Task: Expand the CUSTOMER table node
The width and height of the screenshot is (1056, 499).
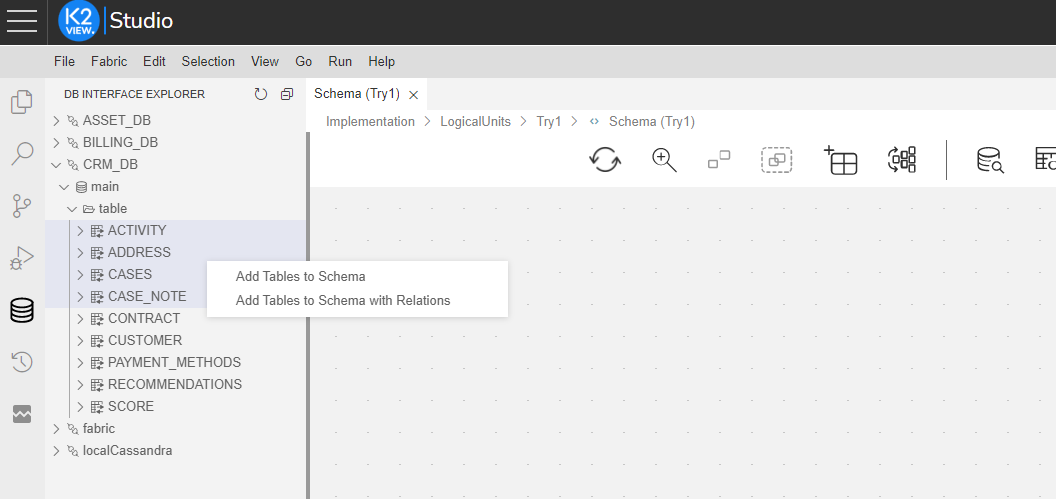Action: pyautogui.click(x=81, y=341)
